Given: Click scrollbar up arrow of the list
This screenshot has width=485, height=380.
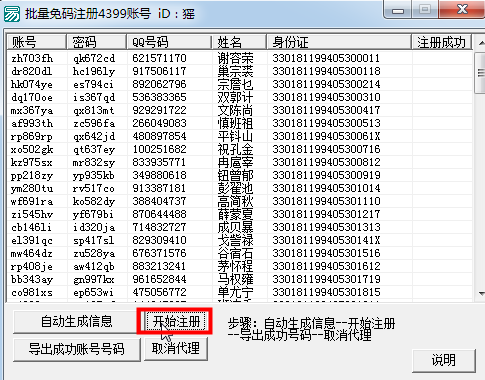Looking at the screenshot, I should (x=480, y=43).
